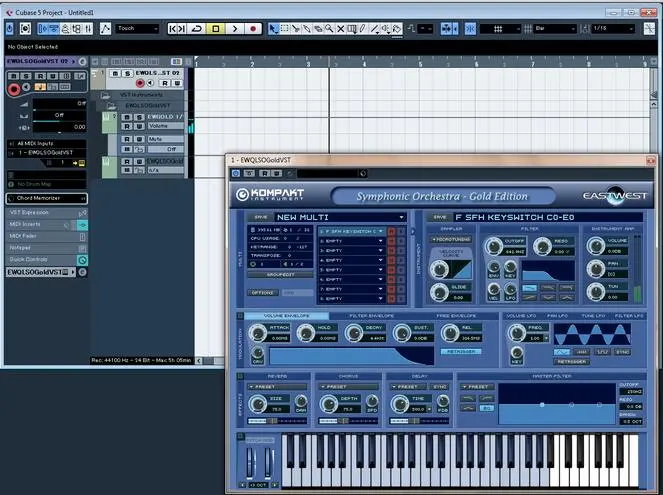The width and height of the screenshot is (663, 495).
Task: Switch to the FREE ENVELOPE tab
Action: [456, 316]
